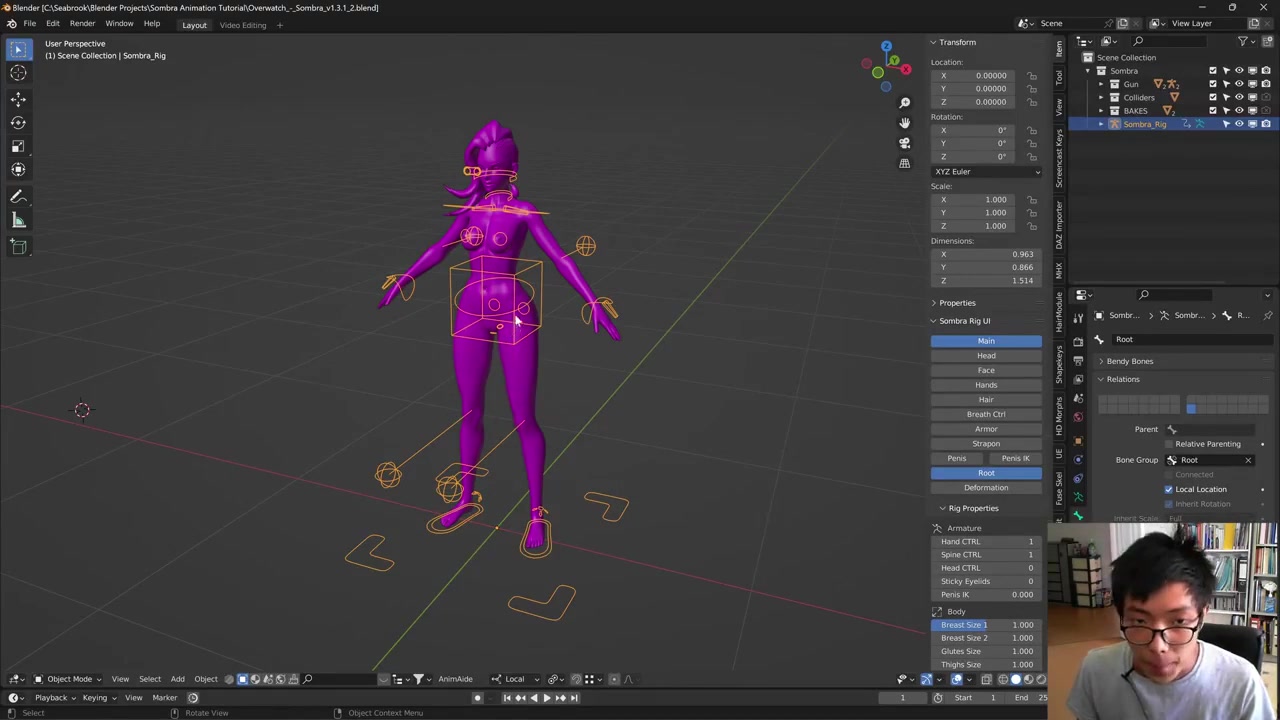Click the Breast Size 1 slider
This screenshot has width=1280, height=720.
[986, 625]
